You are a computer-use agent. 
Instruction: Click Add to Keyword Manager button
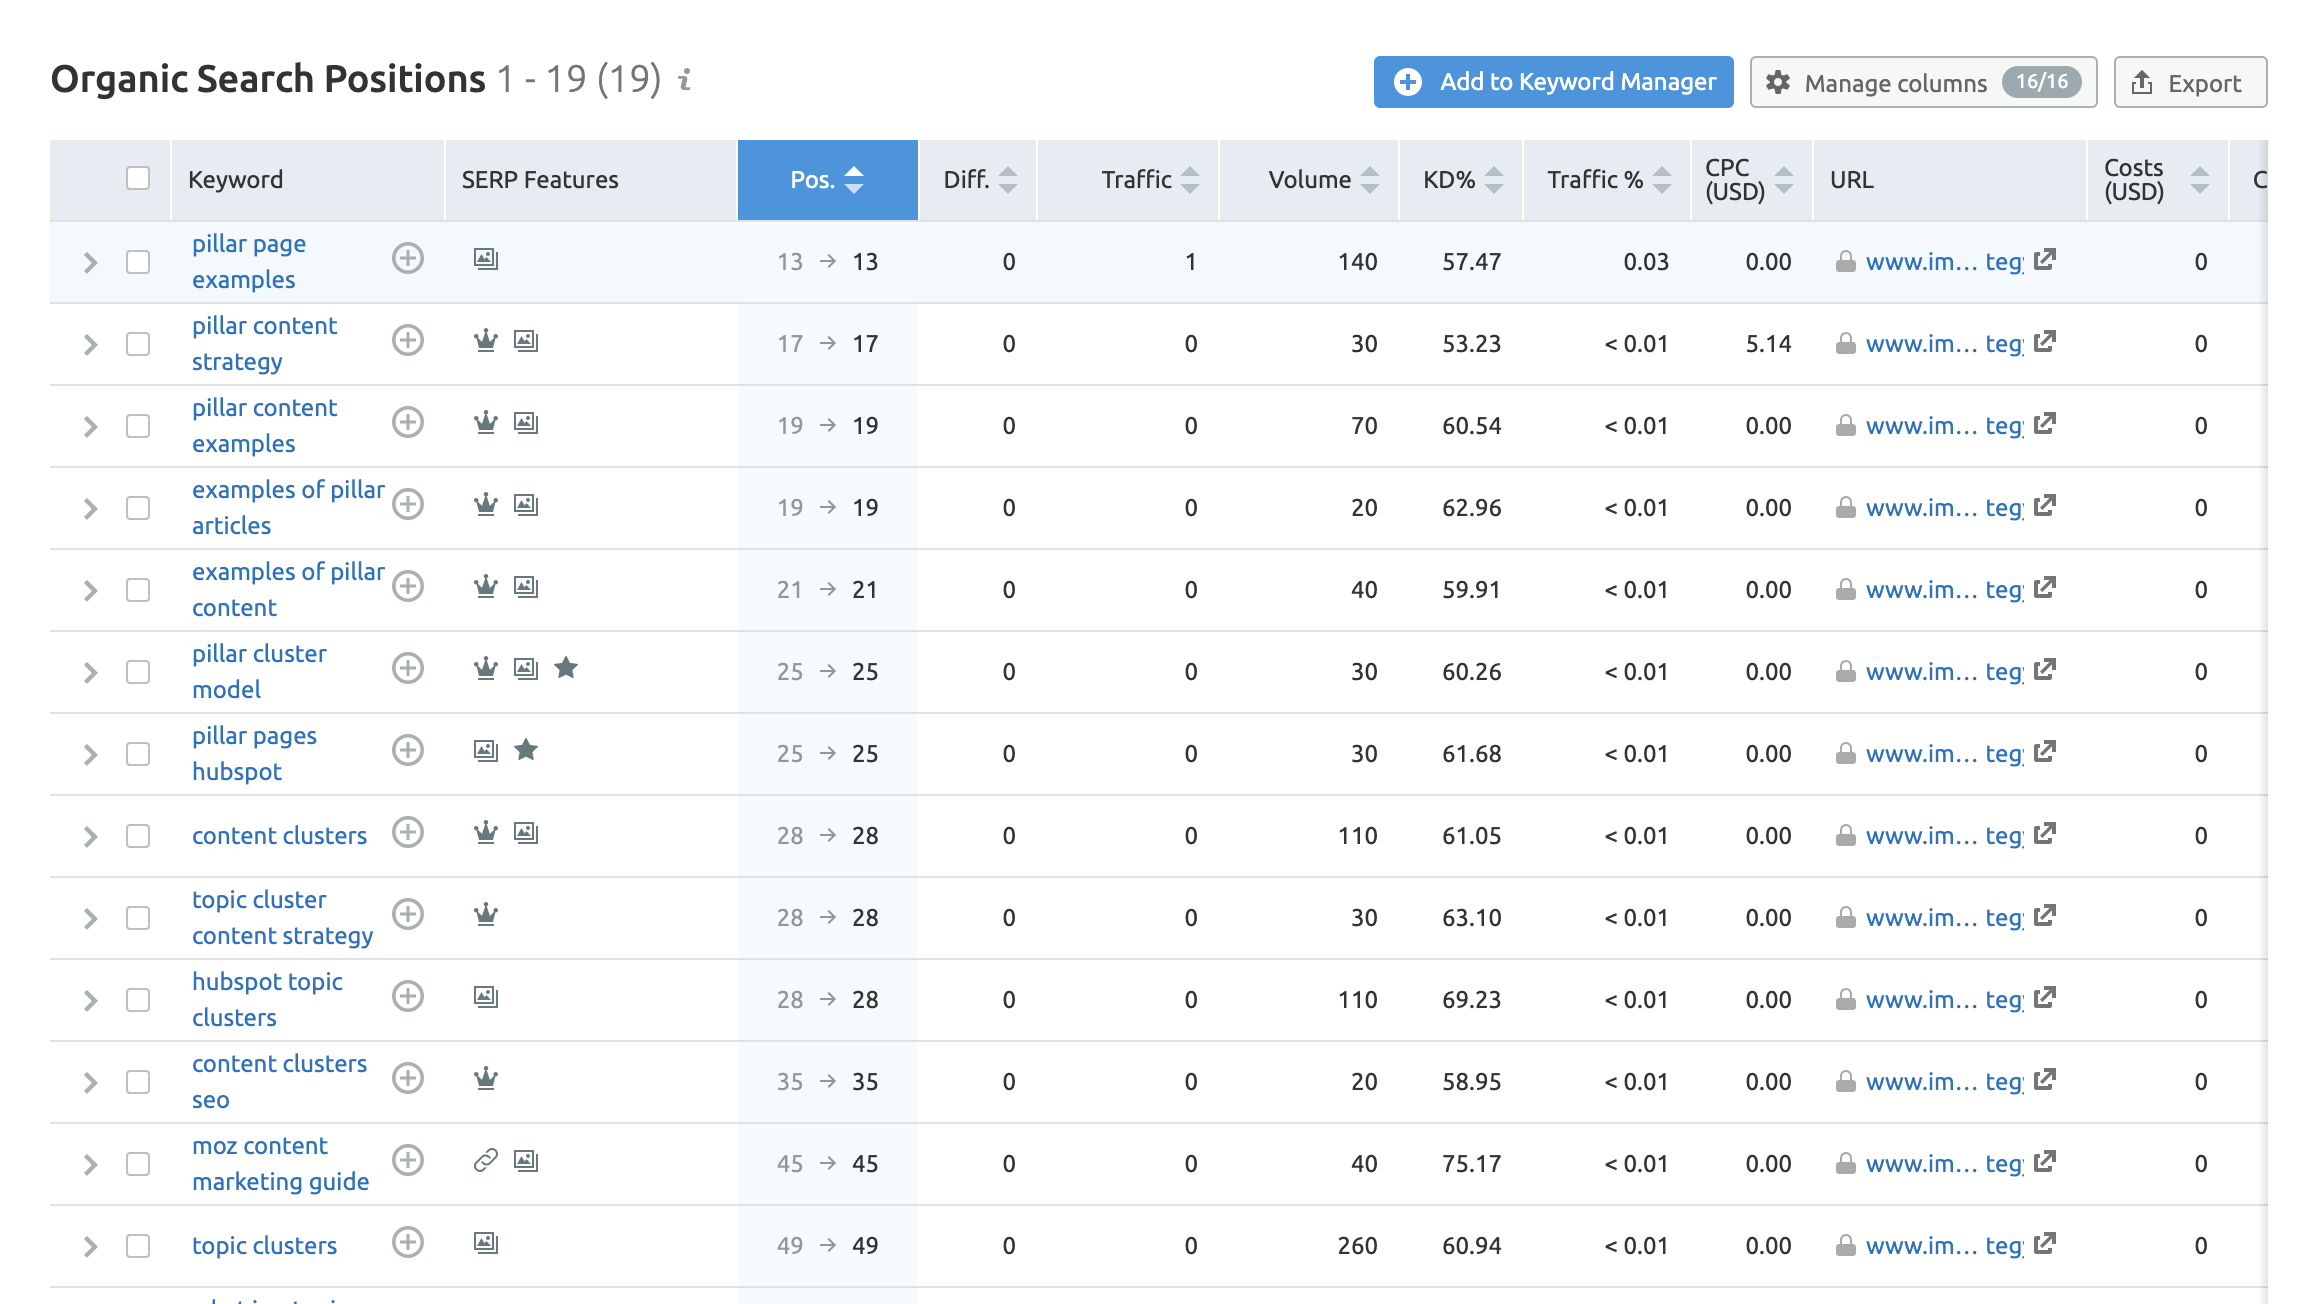pyautogui.click(x=1553, y=82)
